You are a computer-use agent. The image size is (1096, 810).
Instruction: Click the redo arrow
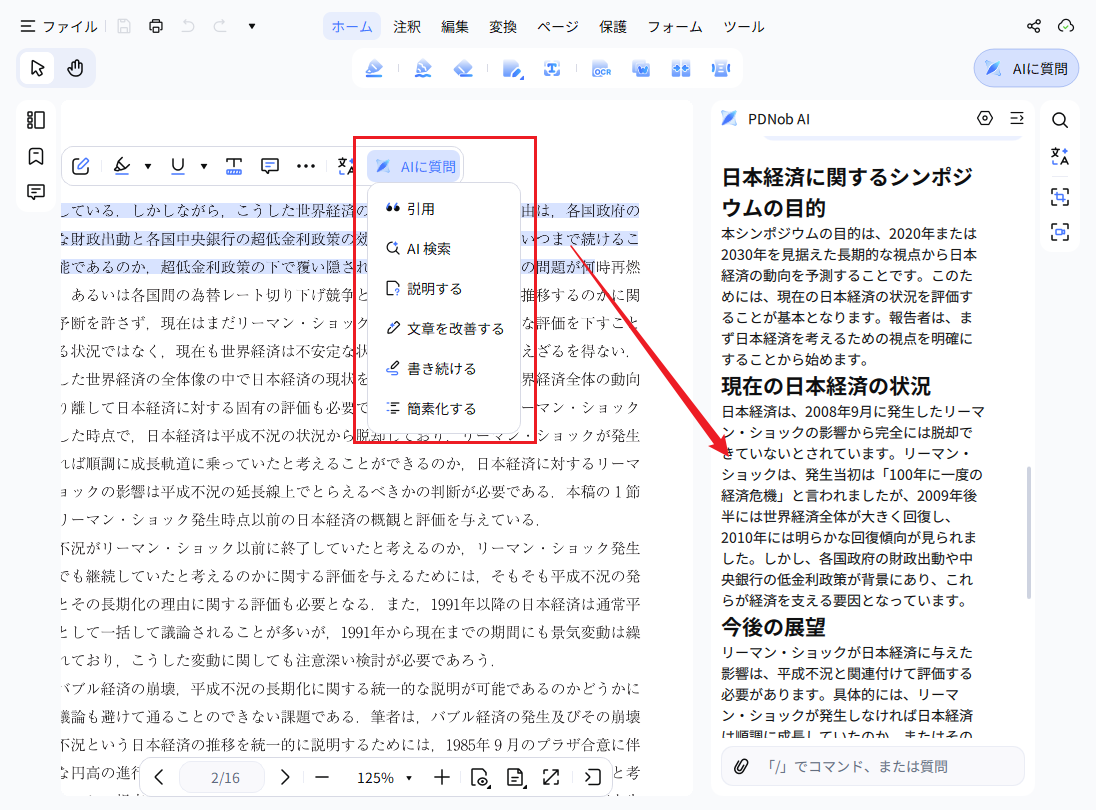point(220,27)
